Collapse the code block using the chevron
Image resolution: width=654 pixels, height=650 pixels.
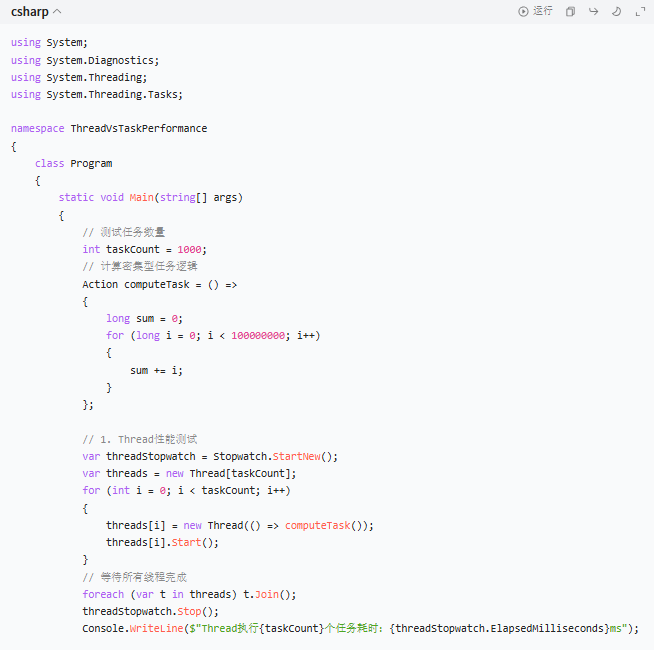tap(57, 11)
